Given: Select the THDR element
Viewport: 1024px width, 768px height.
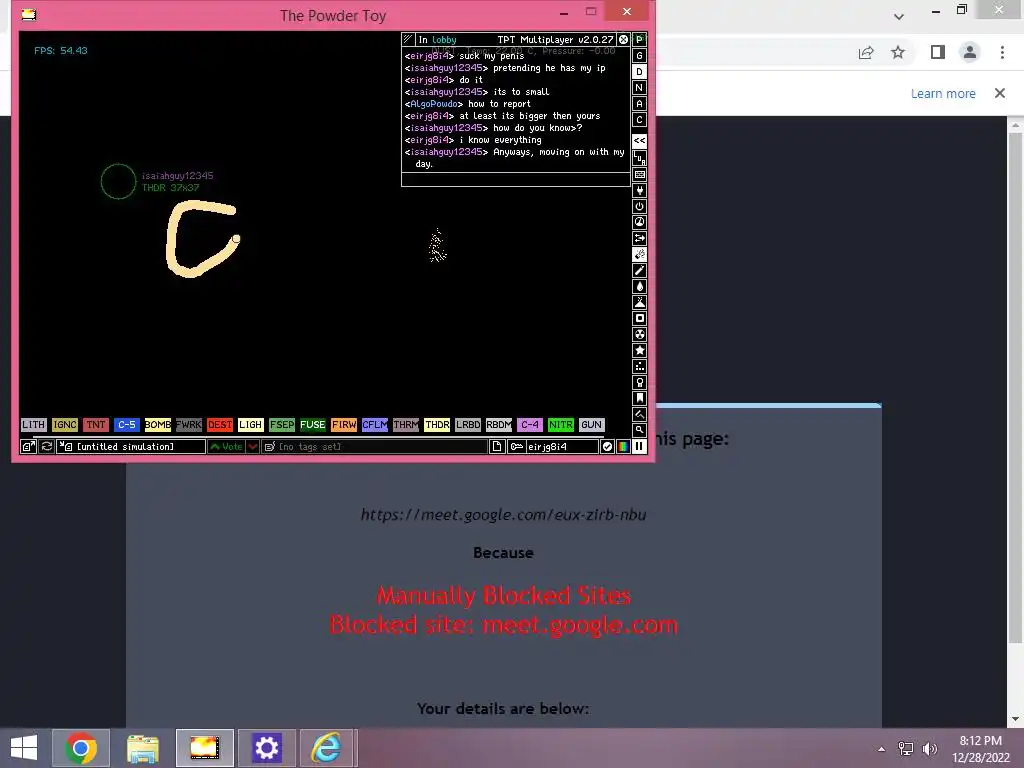Looking at the screenshot, I should pos(437,424).
